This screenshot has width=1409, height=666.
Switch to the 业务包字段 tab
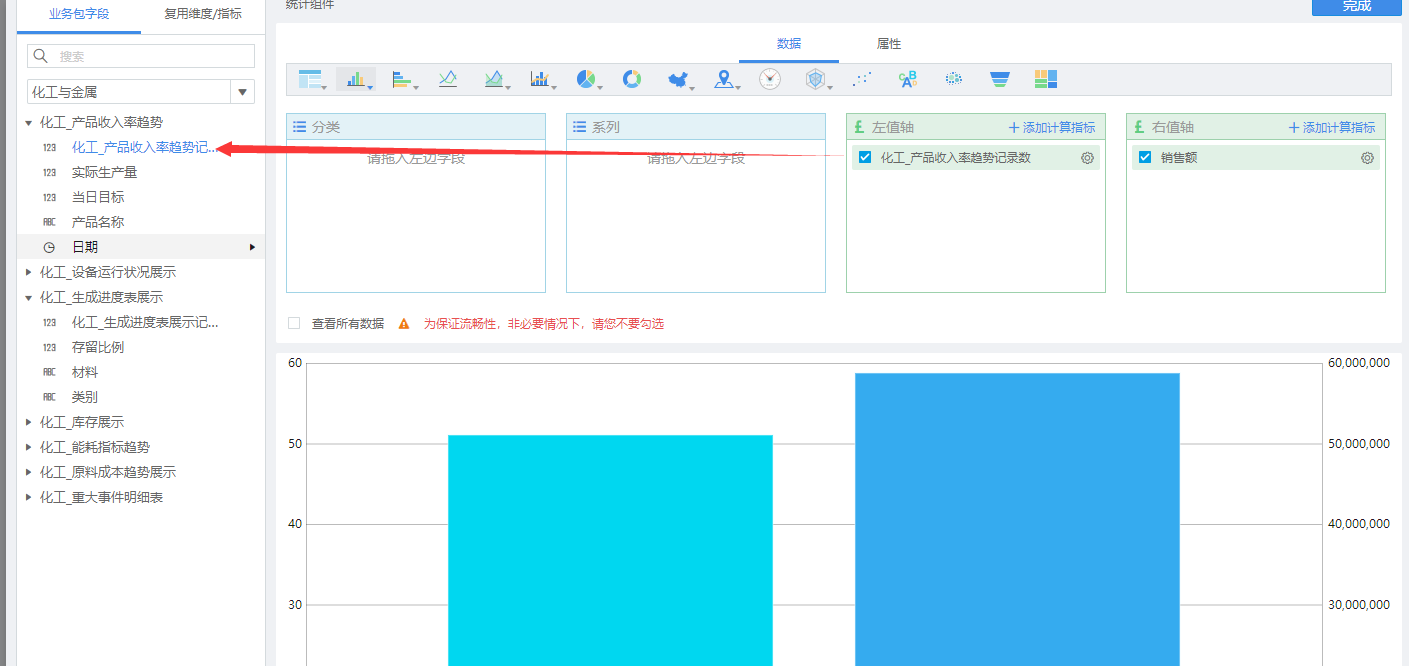pyautogui.click(x=79, y=14)
